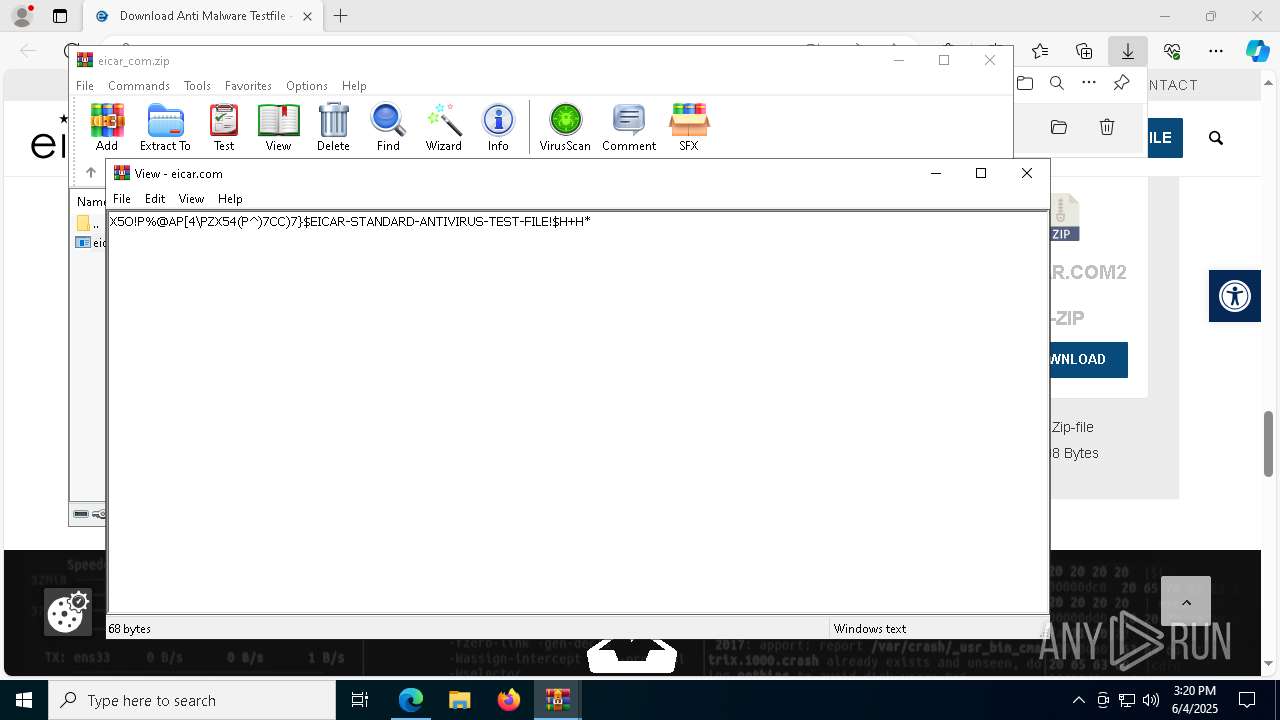The width and height of the screenshot is (1280, 720).
Task: Click the Delete trash can icon
Action: tap(333, 127)
